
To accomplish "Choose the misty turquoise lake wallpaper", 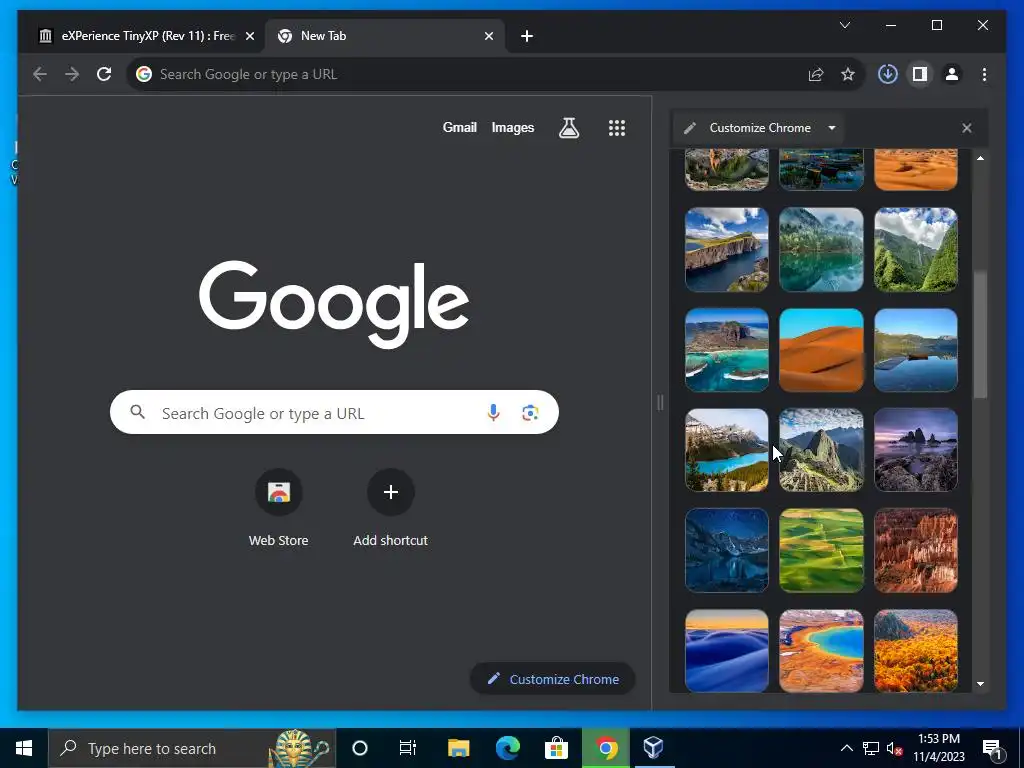I will [x=821, y=249].
